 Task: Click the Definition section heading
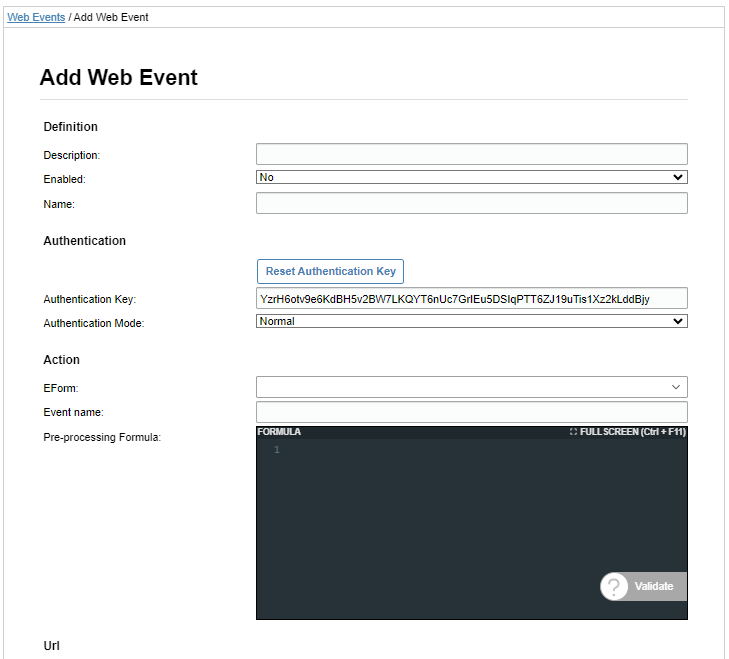71,127
